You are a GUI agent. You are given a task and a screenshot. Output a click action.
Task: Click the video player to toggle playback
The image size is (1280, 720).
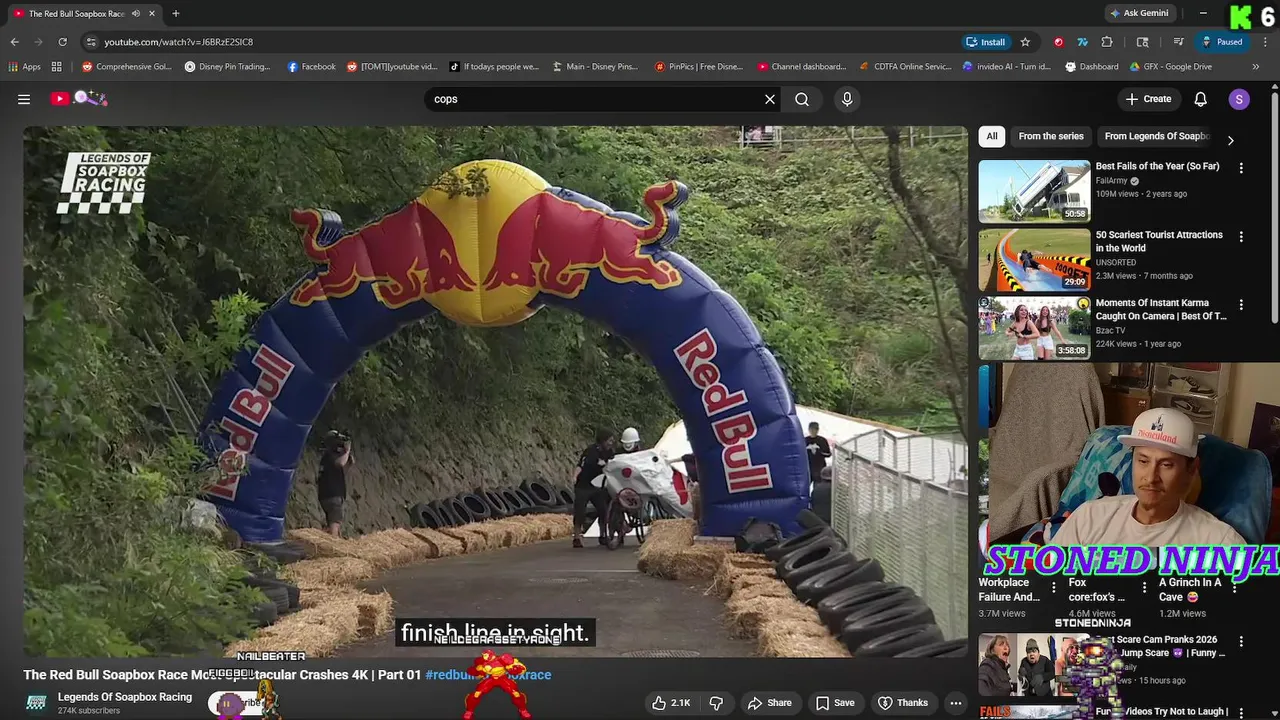(x=495, y=390)
